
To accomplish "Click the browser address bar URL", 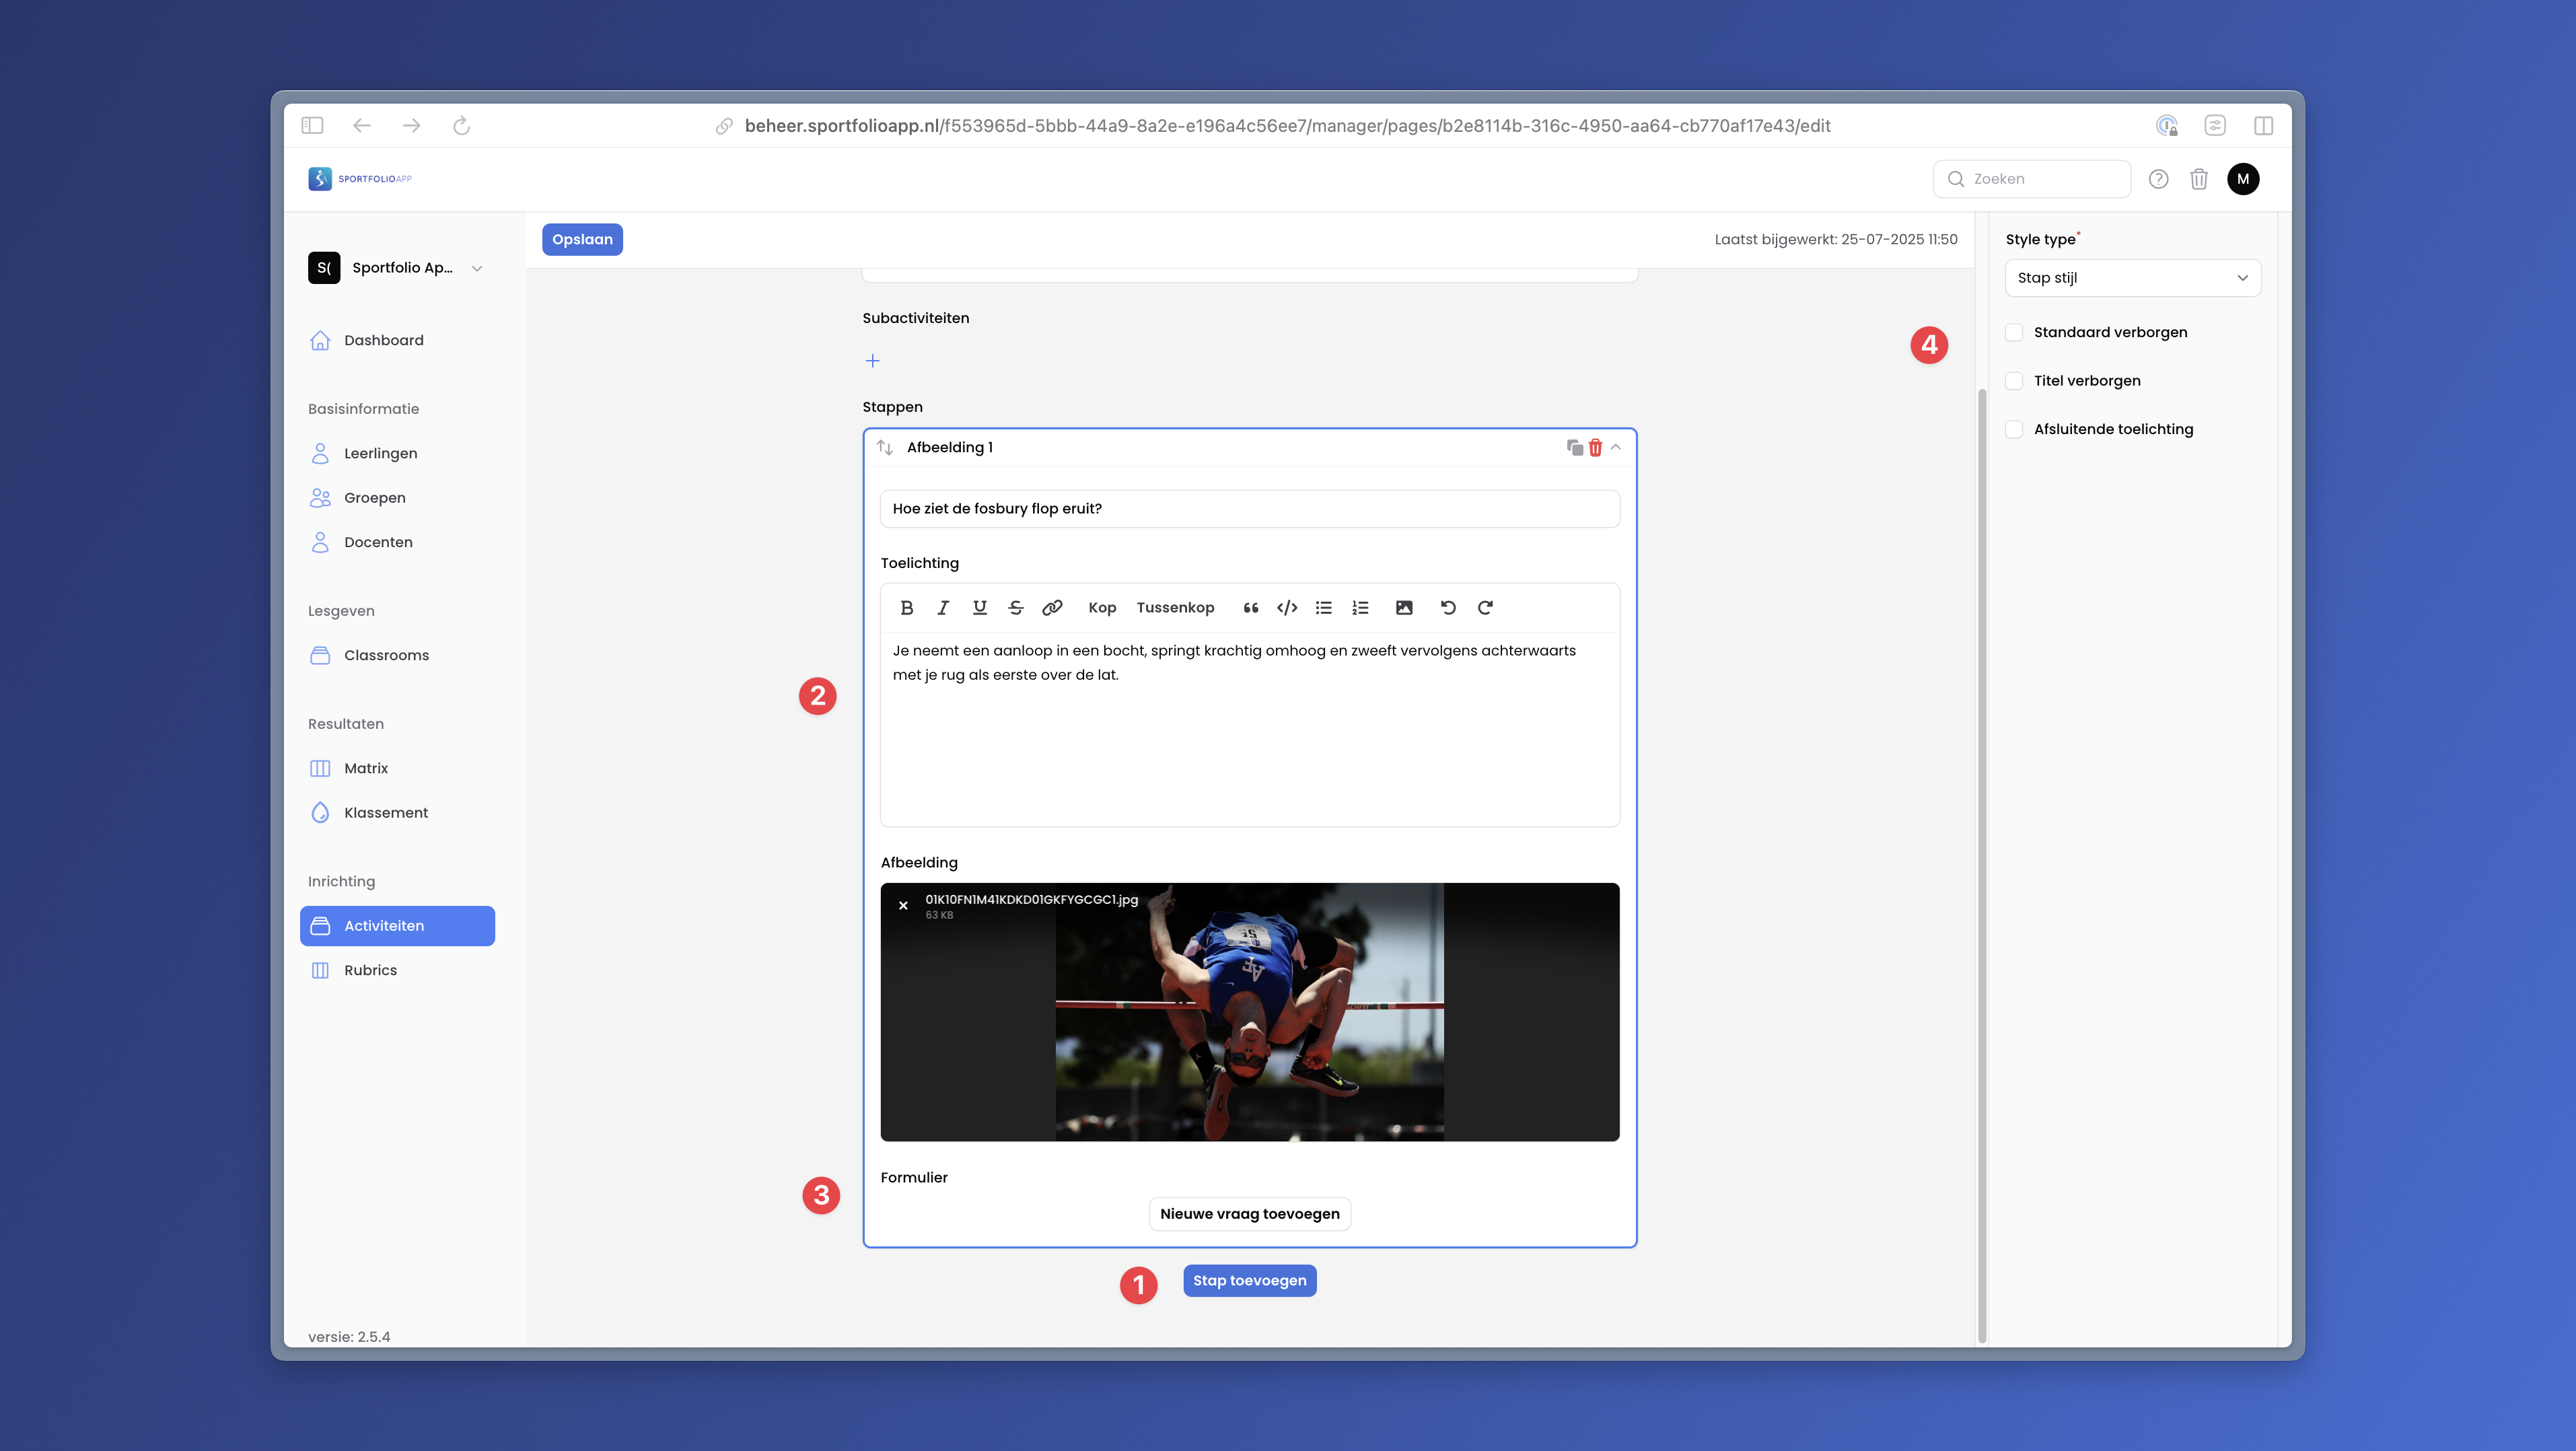I will (1287, 125).
